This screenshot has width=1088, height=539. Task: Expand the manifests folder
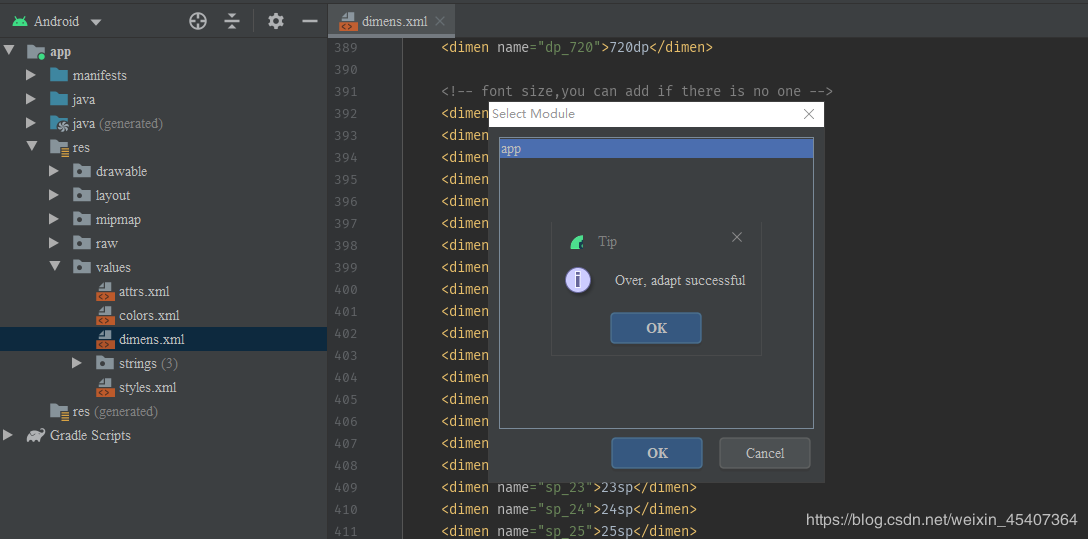click(31, 75)
